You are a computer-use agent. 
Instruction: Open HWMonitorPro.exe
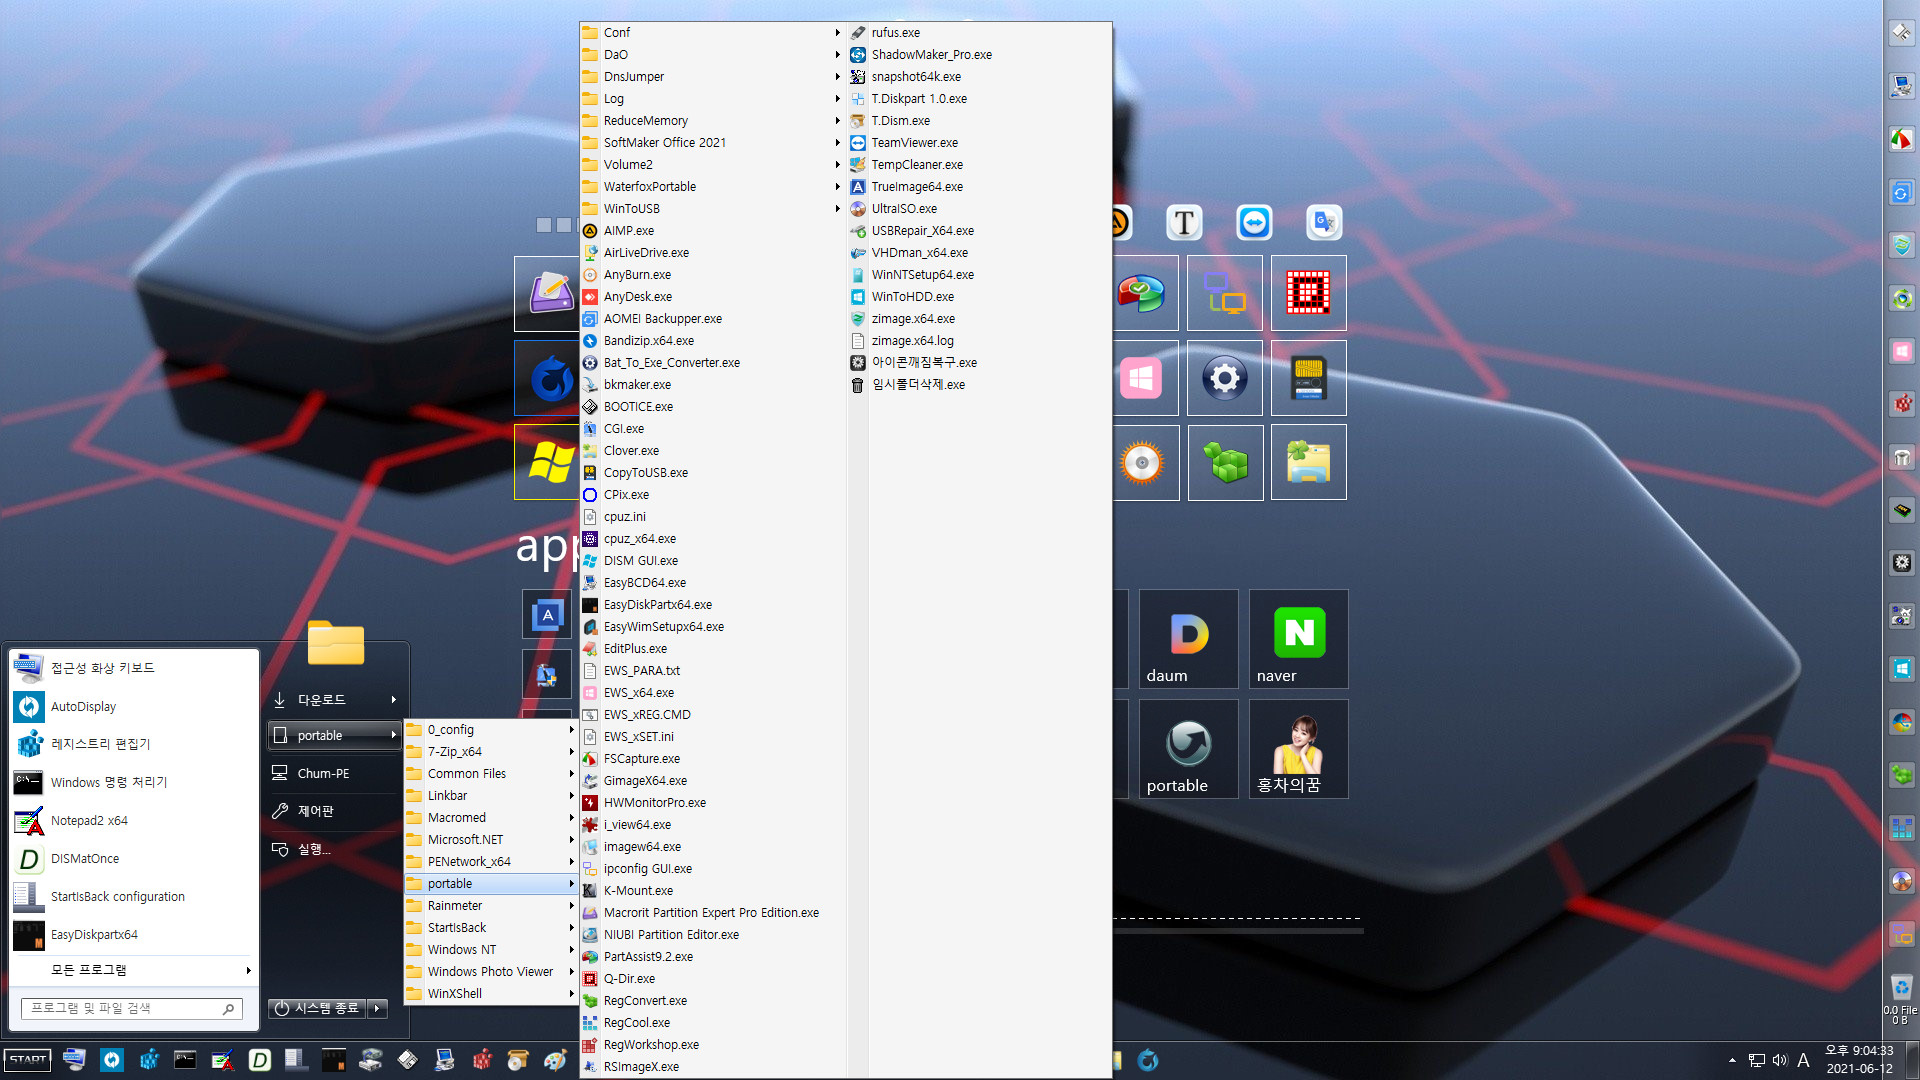[712, 803]
